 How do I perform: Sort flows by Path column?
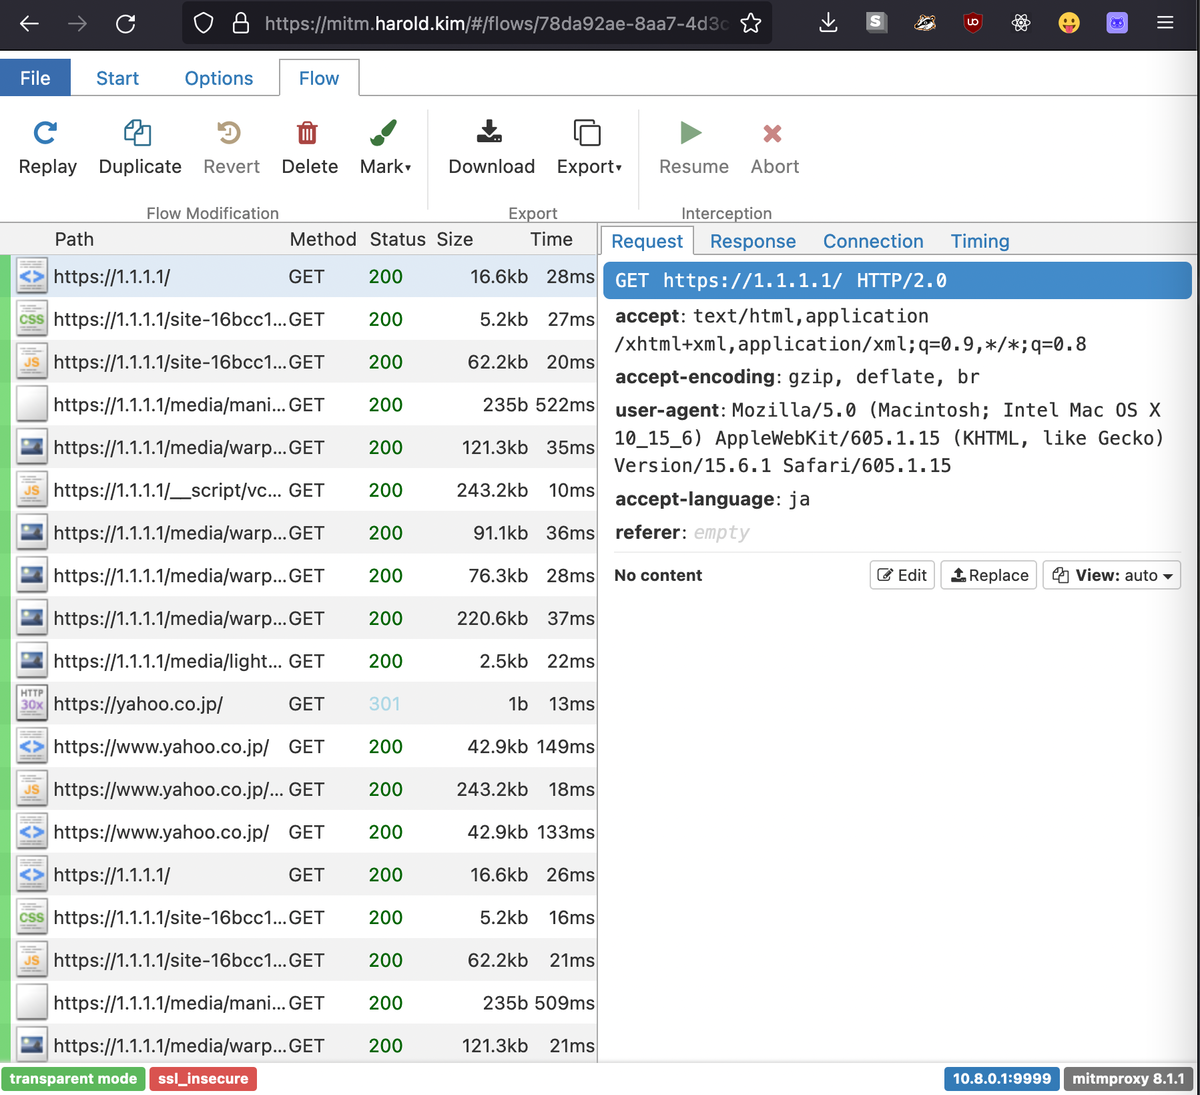click(74, 239)
